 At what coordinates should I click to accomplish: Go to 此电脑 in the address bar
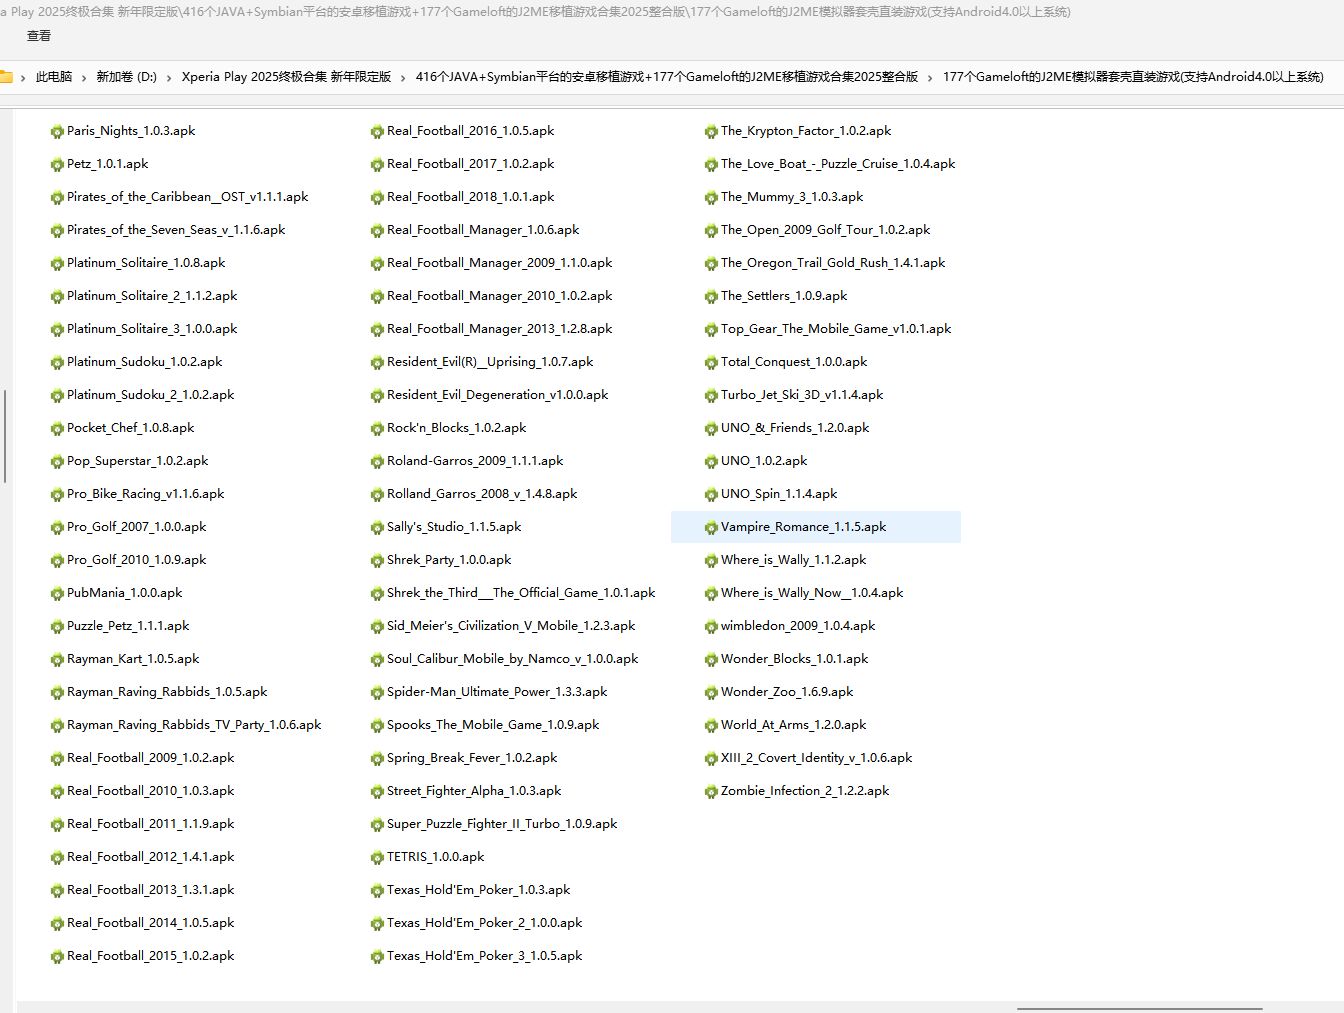pos(54,77)
